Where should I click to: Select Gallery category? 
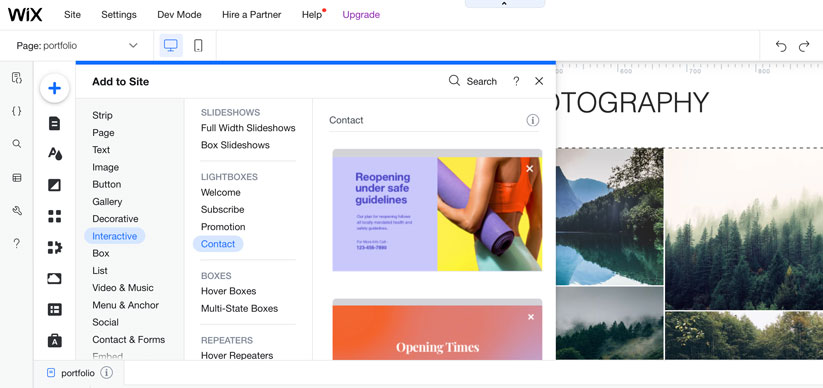coord(107,202)
